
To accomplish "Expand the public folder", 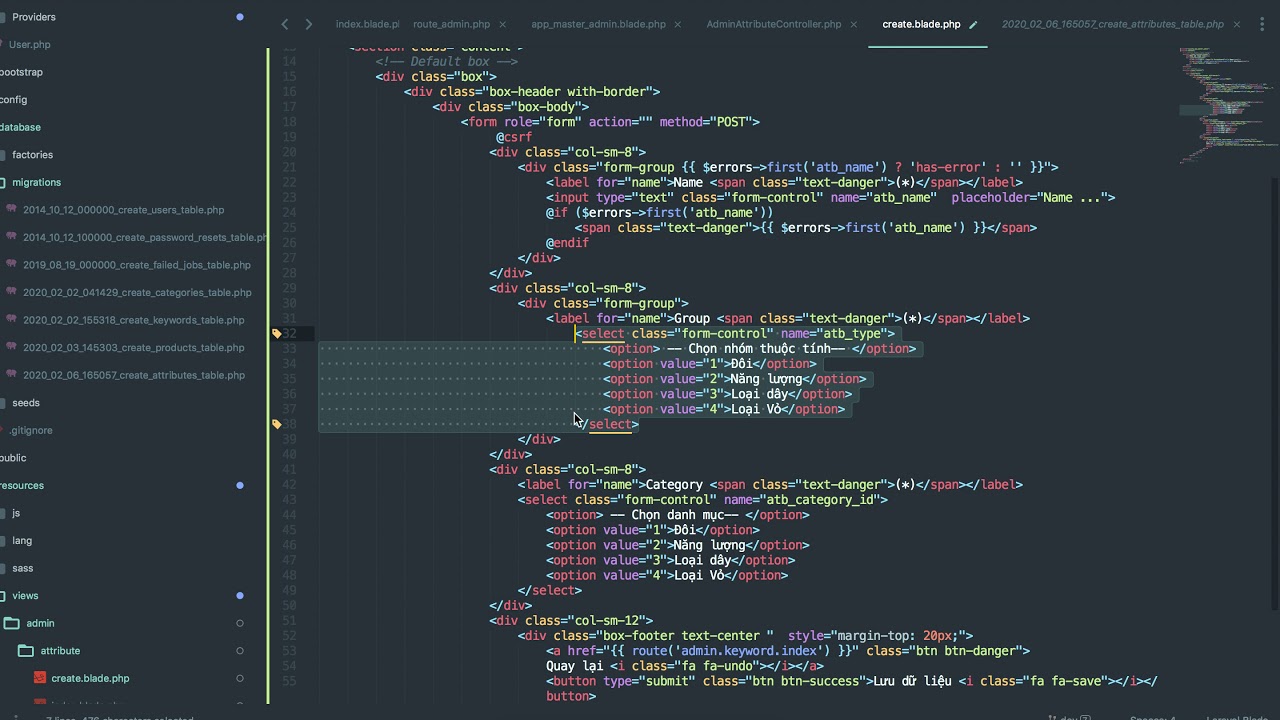I will coord(14,458).
